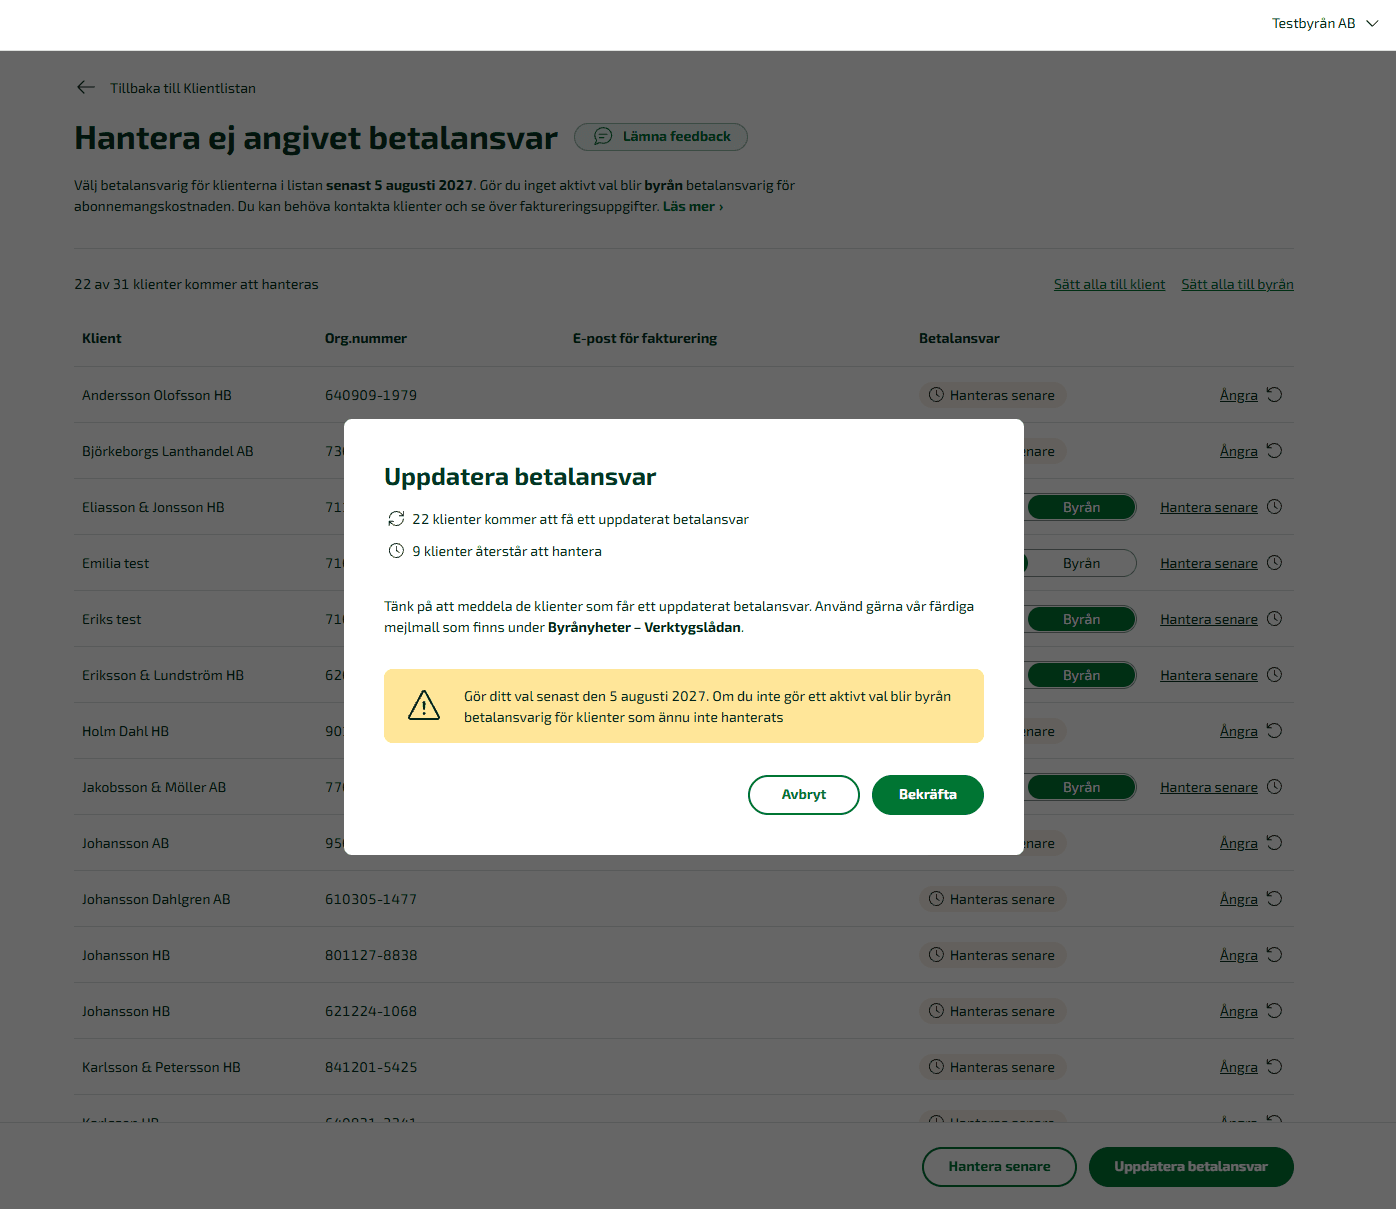1396x1209 pixels.
Task: Cancel the dialog with Avbryt
Action: tap(804, 795)
